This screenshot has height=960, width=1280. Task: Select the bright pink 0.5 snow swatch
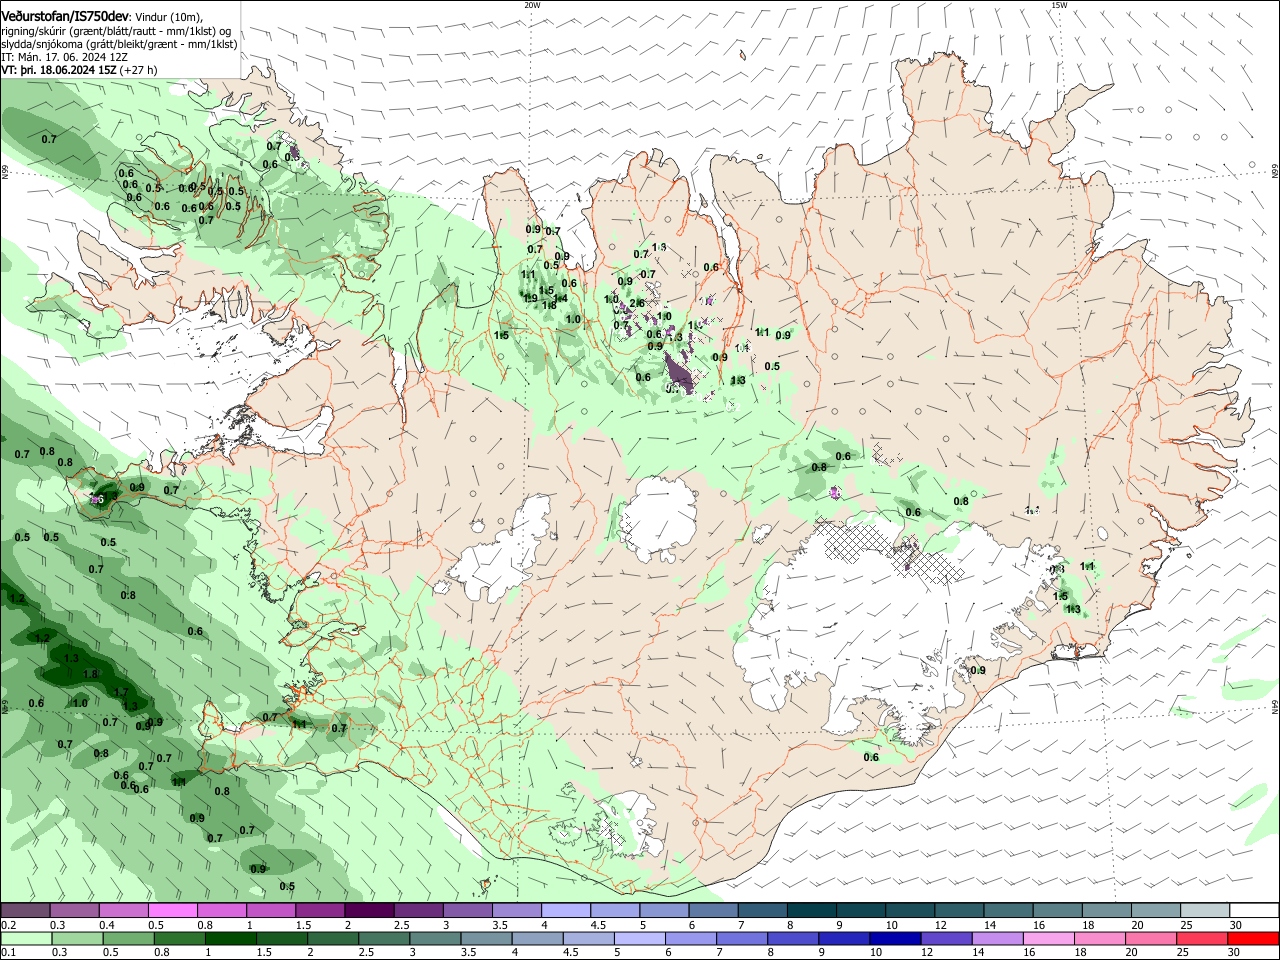coord(172,911)
